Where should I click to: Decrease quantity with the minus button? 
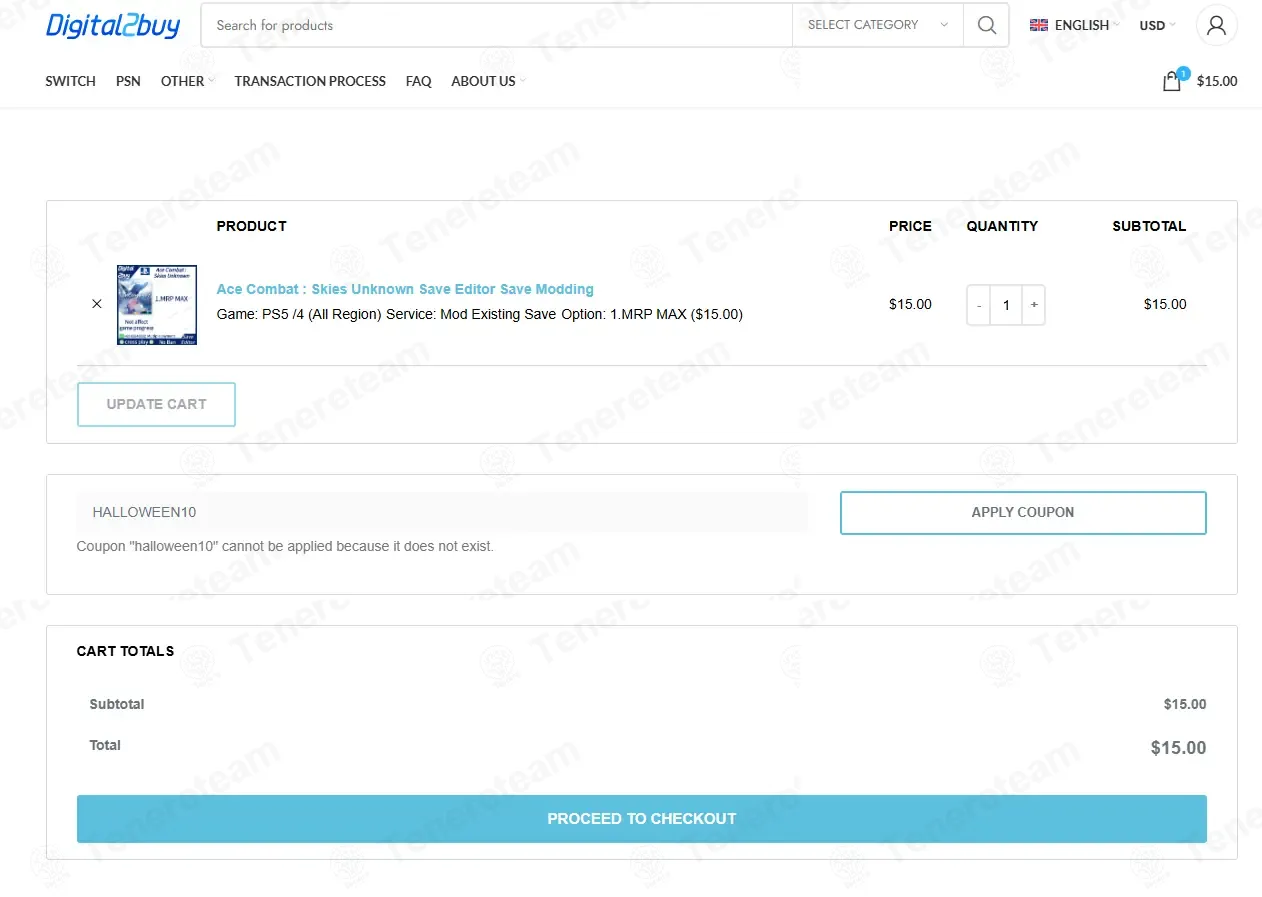979,305
